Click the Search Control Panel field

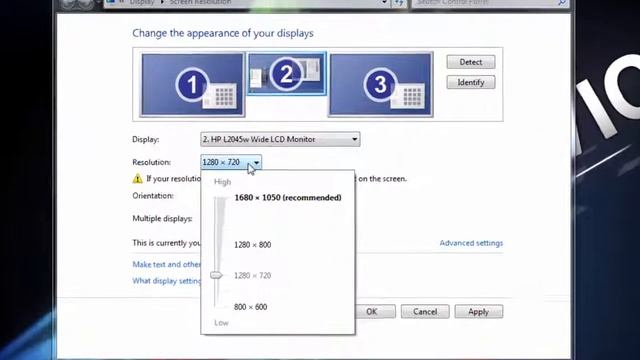click(x=490, y=2)
